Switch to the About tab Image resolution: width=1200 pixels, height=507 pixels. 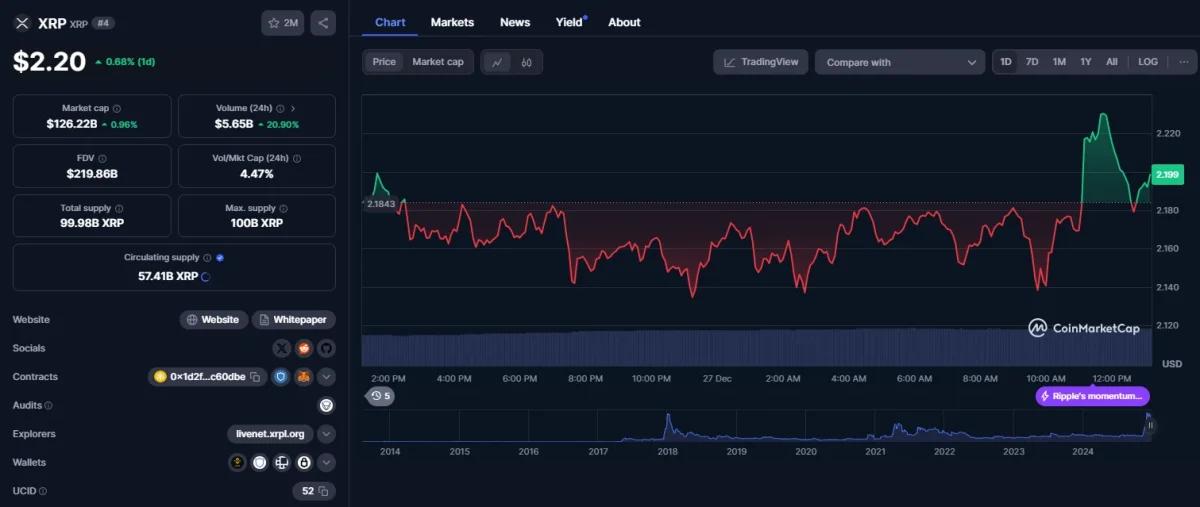[624, 22]
